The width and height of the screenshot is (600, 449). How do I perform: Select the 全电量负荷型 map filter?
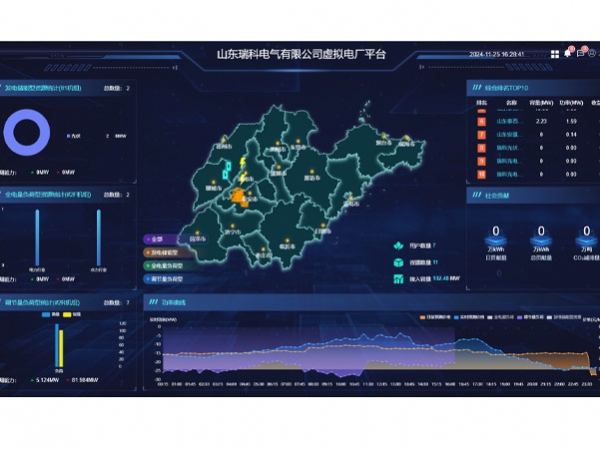[166, 267]
